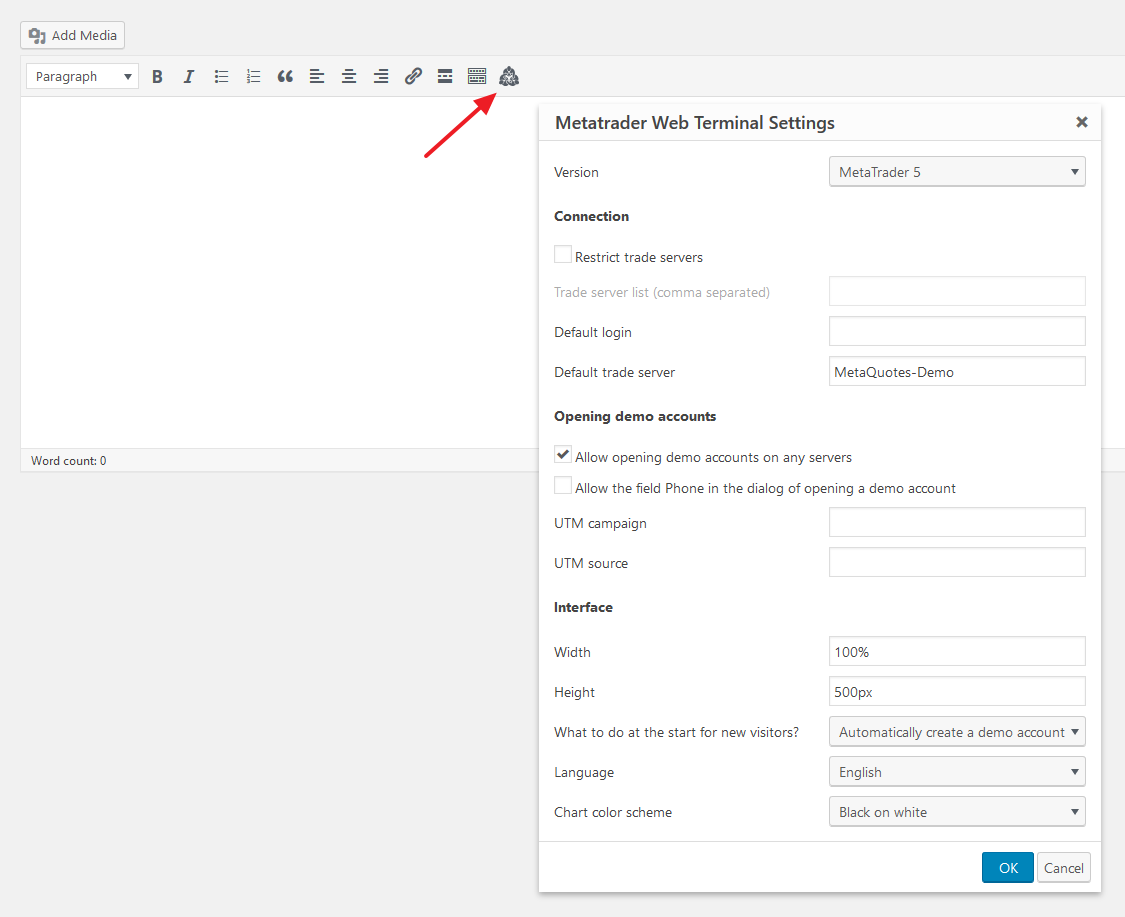
Task: Insert a numbered list
Action: (253, 76)
